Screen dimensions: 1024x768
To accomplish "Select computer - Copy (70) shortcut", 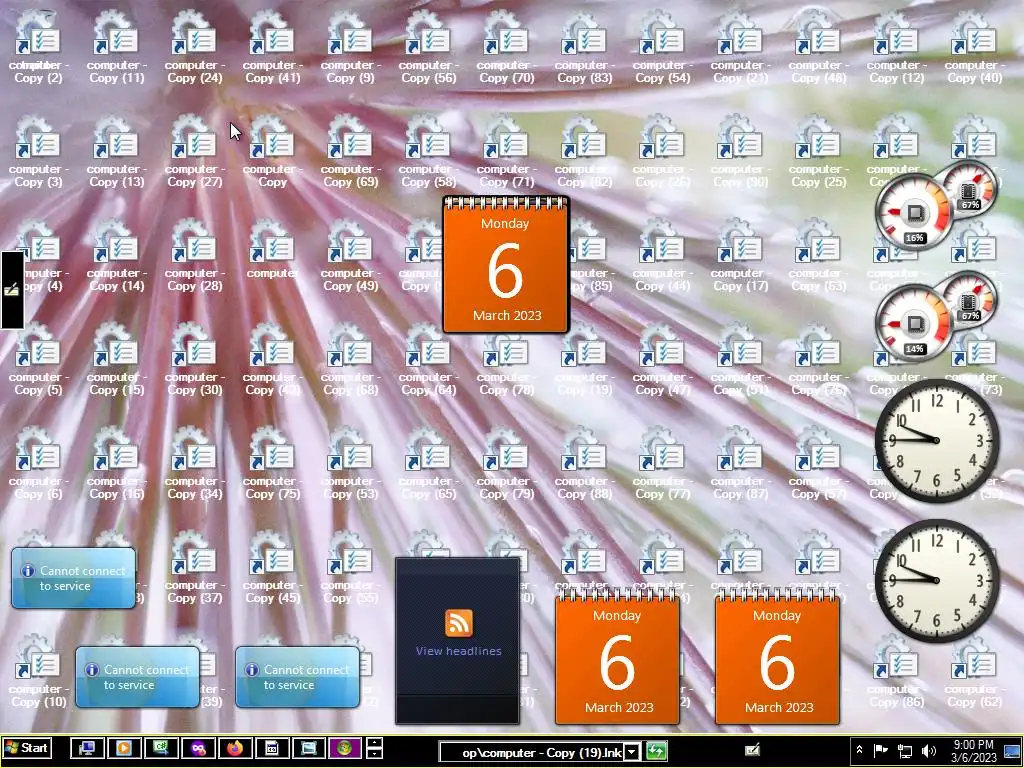I will 506,48.
